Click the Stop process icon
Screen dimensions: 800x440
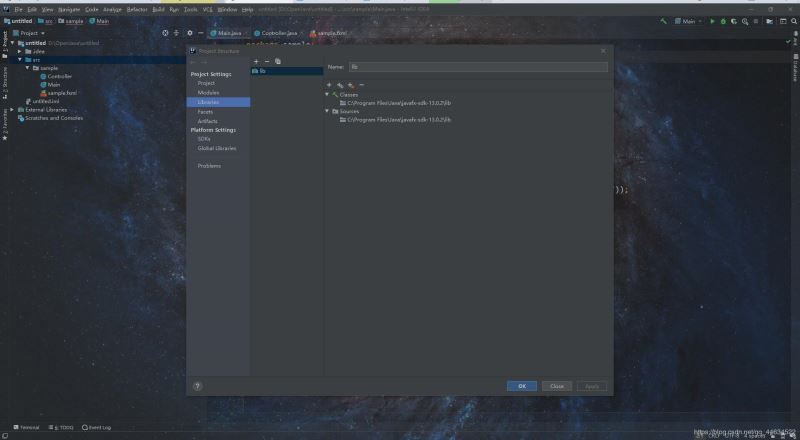click(756, 21)
